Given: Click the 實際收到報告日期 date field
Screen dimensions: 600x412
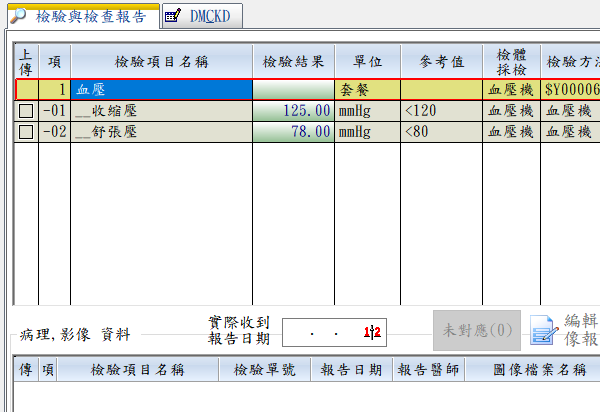Looking at the screenshot, I should click(x=333, y=332).
